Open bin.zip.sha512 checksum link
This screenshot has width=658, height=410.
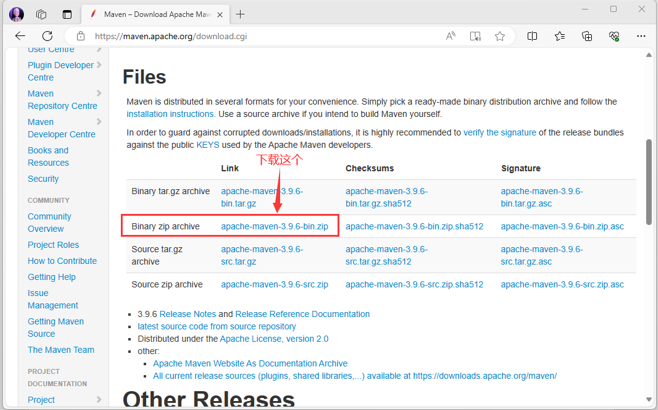[414, 227]
